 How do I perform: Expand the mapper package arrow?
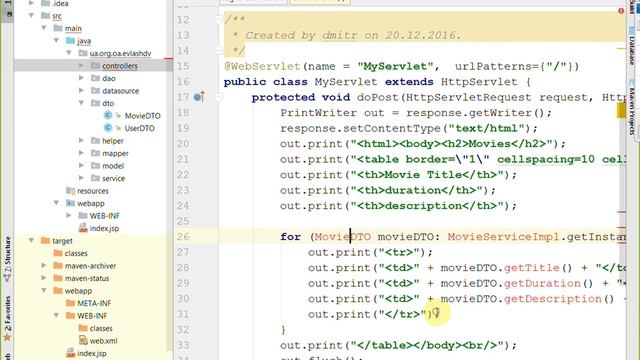coord(81,153)
